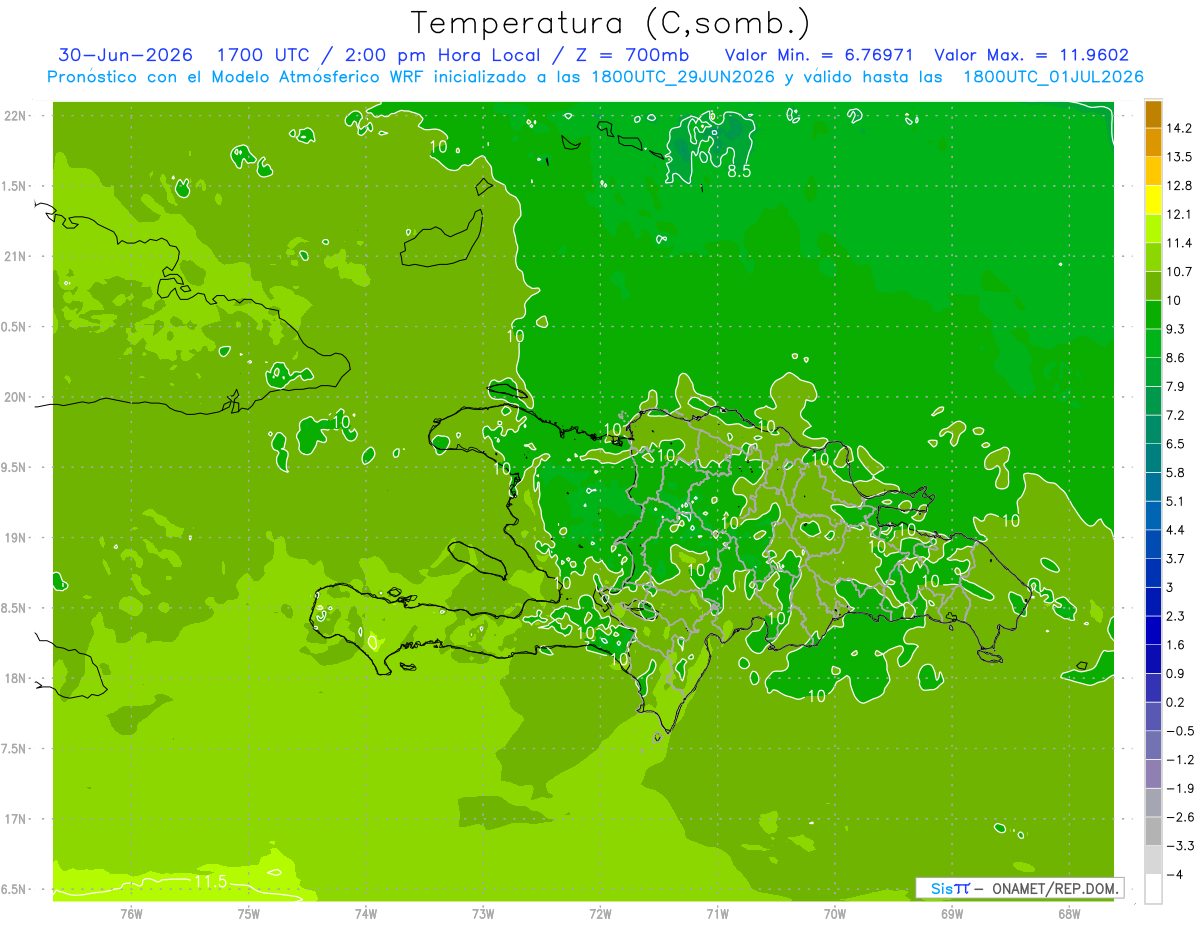Click the '1800UTC_29JUN2026' initialization timestamp
Screen dimensions: 1200x927
(x=681, y=77)
